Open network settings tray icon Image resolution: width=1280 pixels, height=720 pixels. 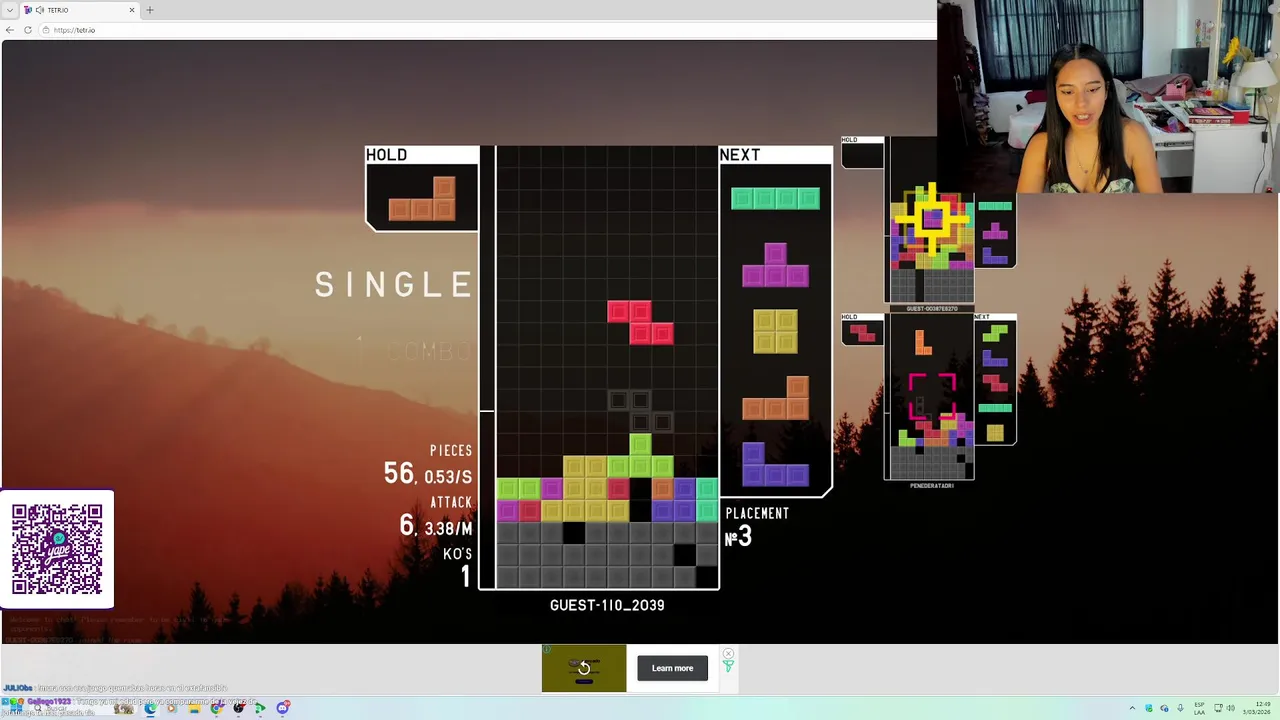pos(1217,708)
